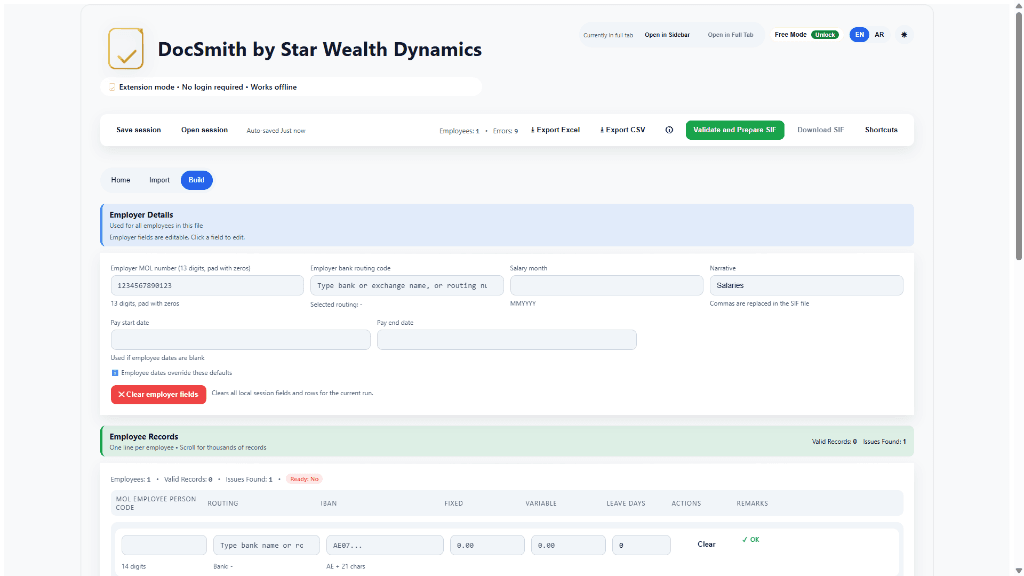Switch to the Import tab
Screen dimensions: 1024x576
(159, 180)
